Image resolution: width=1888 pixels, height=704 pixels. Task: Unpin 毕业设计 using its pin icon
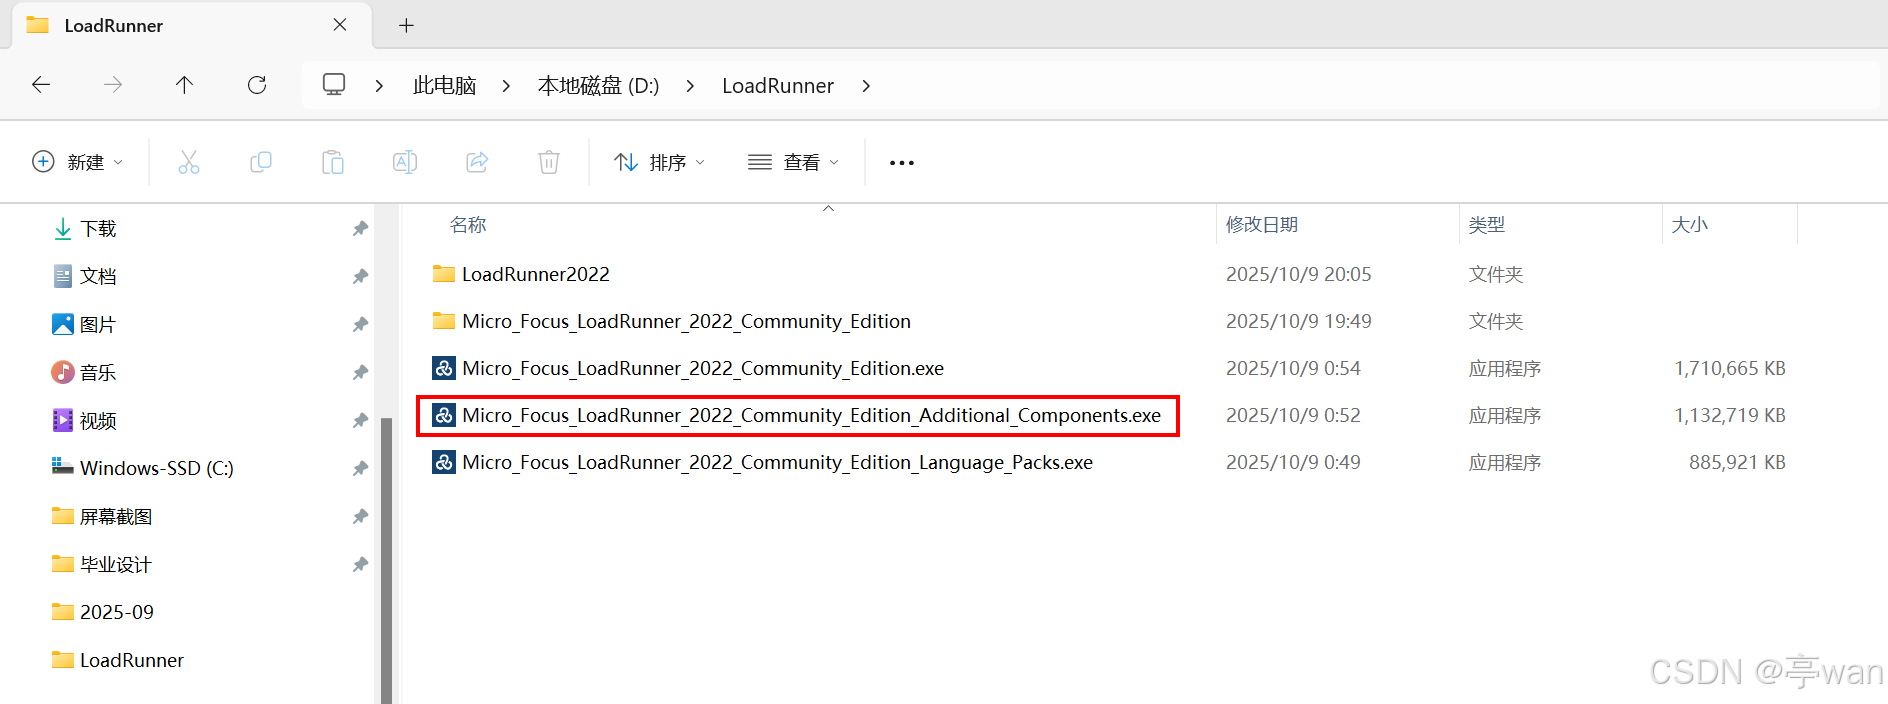360,565
